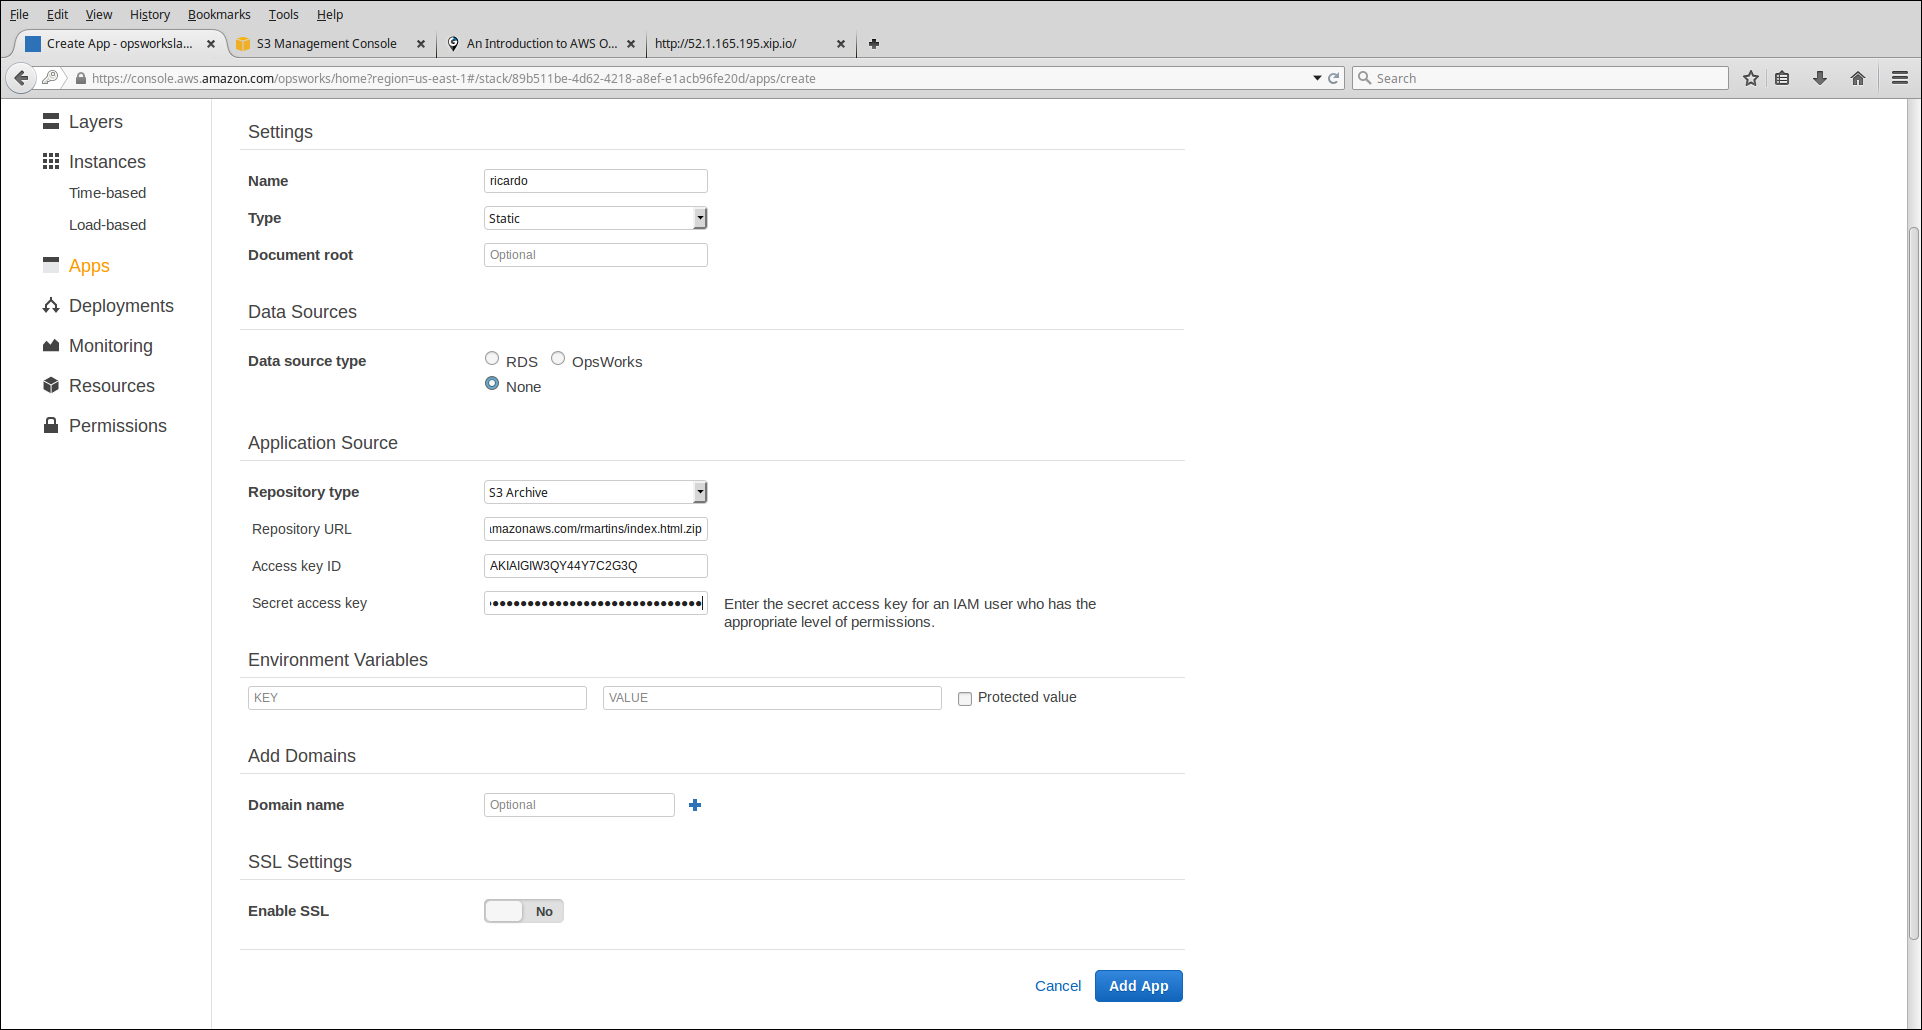
Task: Select the OpsWorks data source option
Action: click(x=558, y=359)
